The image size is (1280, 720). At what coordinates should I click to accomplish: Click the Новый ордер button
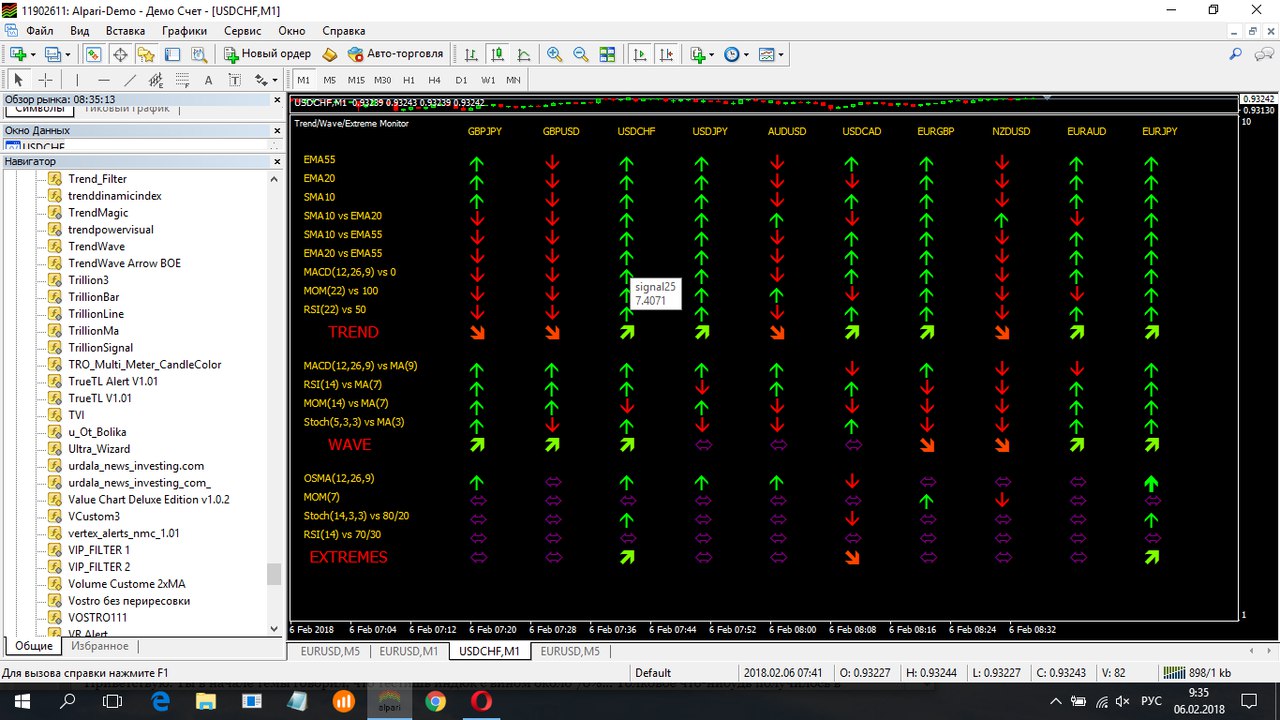[x=268, y=54]
